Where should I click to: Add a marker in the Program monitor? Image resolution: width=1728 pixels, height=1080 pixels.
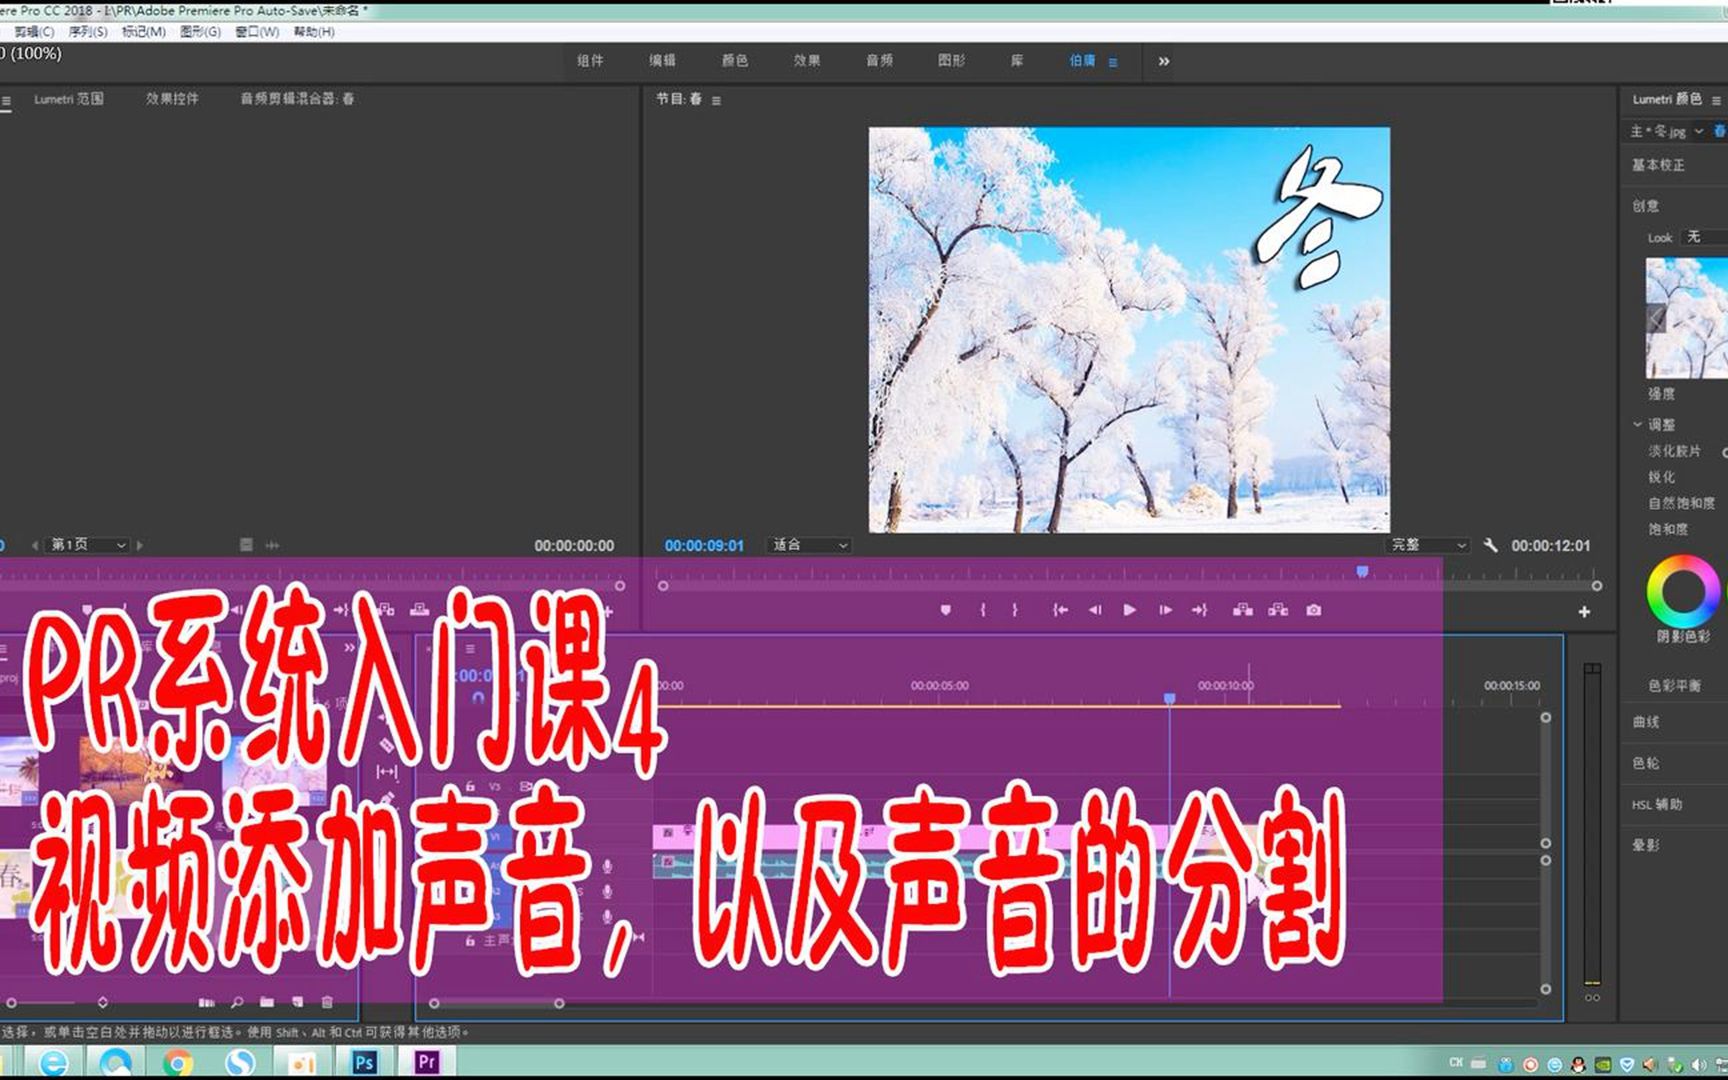(945, 610)
